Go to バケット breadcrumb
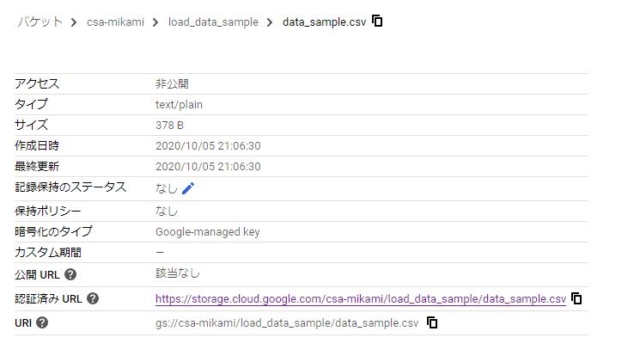The height and width of the screenshot is (362, 640). tap(40, 22)
